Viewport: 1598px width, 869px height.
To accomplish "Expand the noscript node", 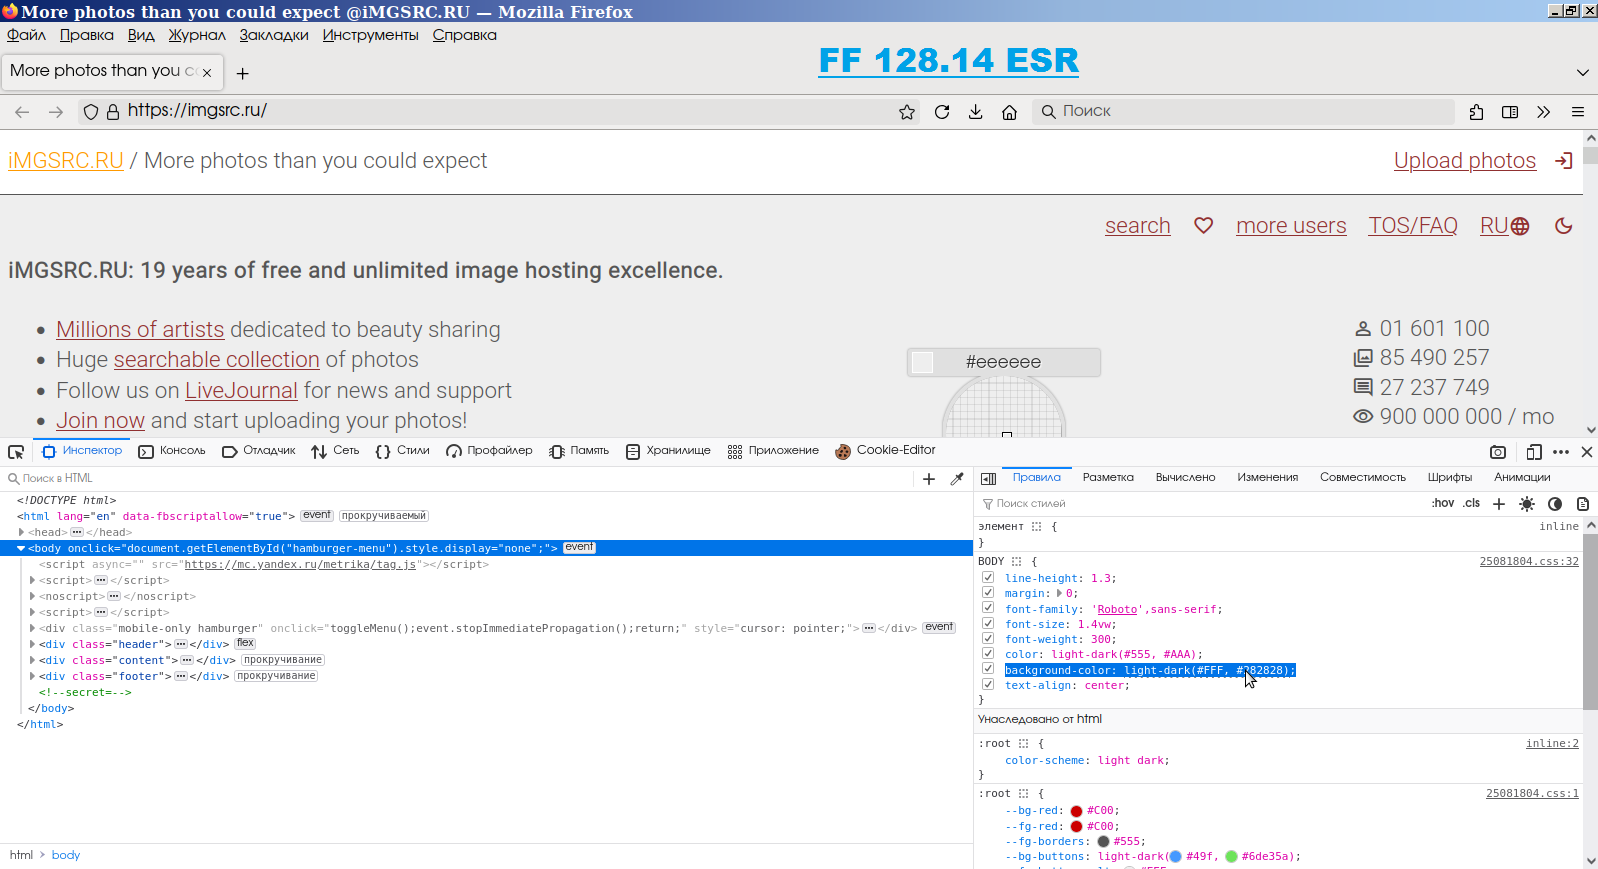I will point(32,596).
